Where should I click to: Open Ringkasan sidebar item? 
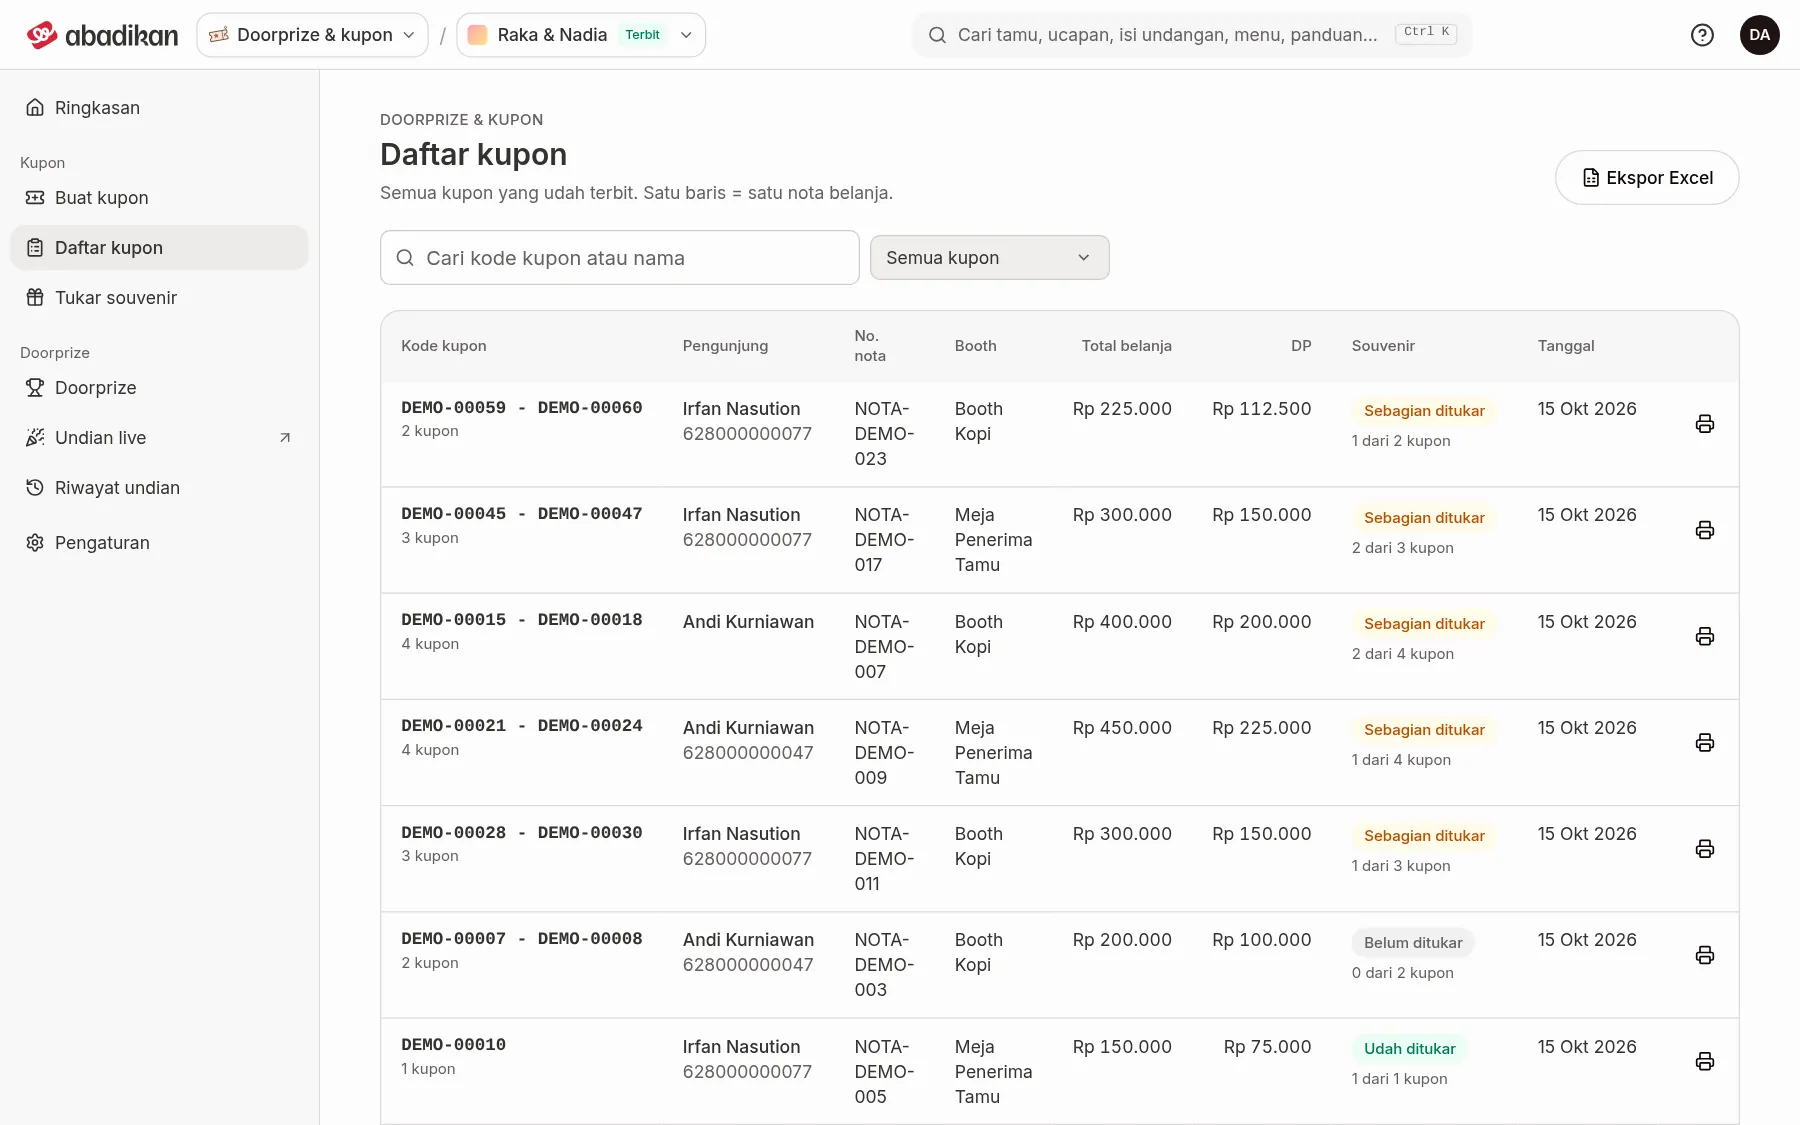click(x=159, y=107)
